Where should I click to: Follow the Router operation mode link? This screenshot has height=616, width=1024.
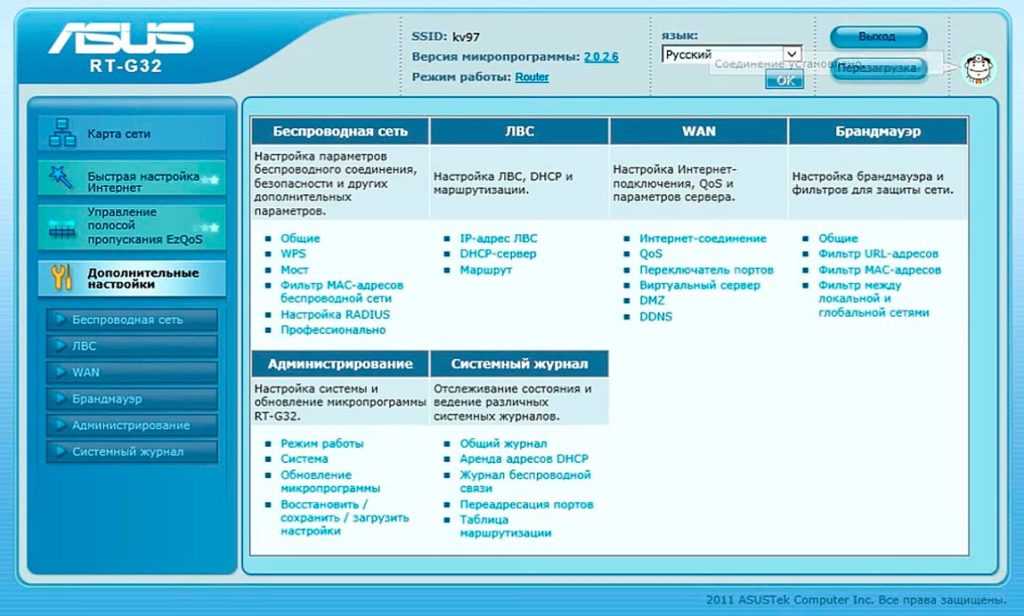pos(532,77)
